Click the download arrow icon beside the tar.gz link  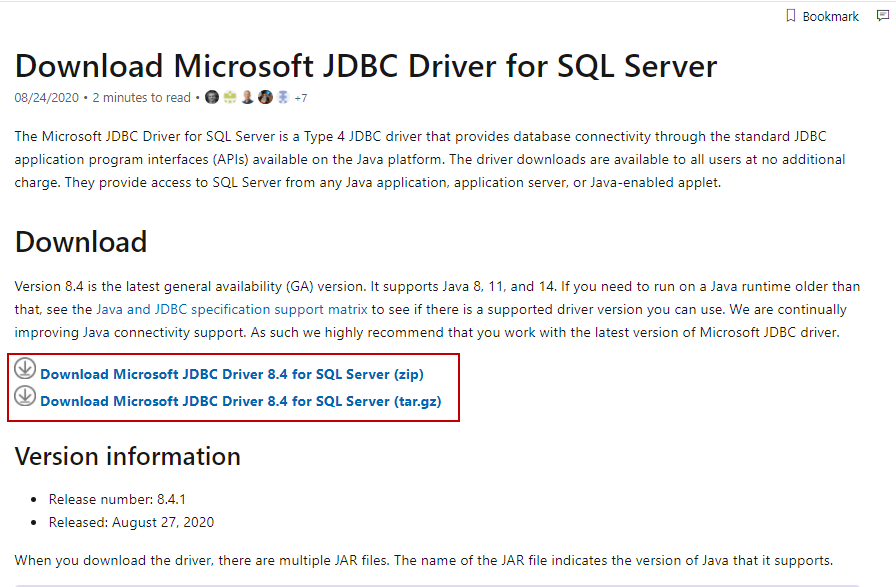26,398
